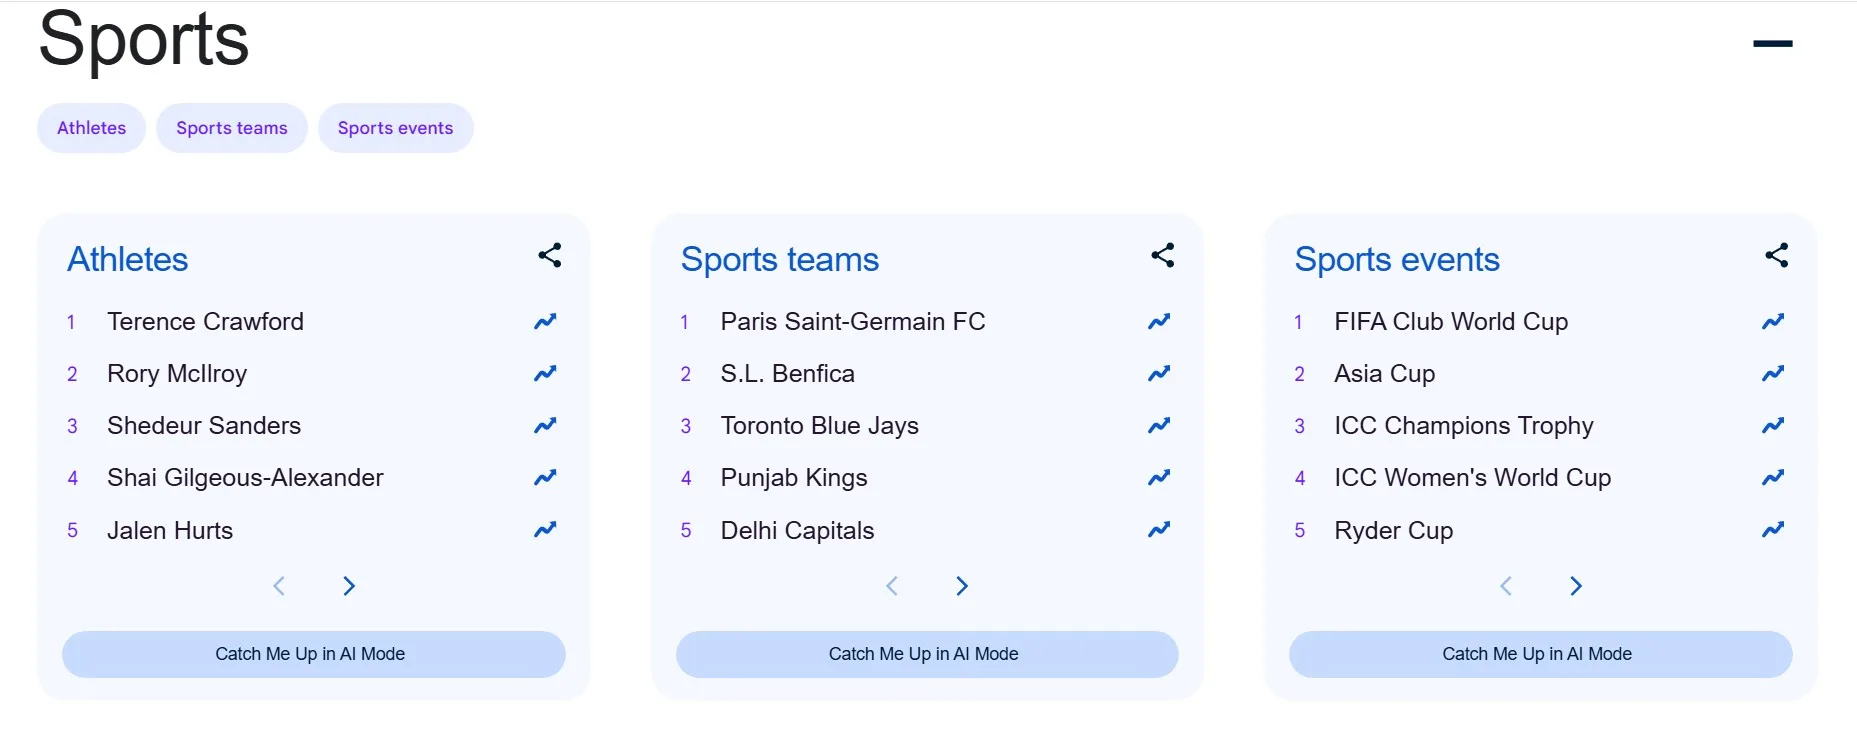1857x736 pixels.
Task: Go to next page of Sports teams
Action: click(x=962, y=586)
